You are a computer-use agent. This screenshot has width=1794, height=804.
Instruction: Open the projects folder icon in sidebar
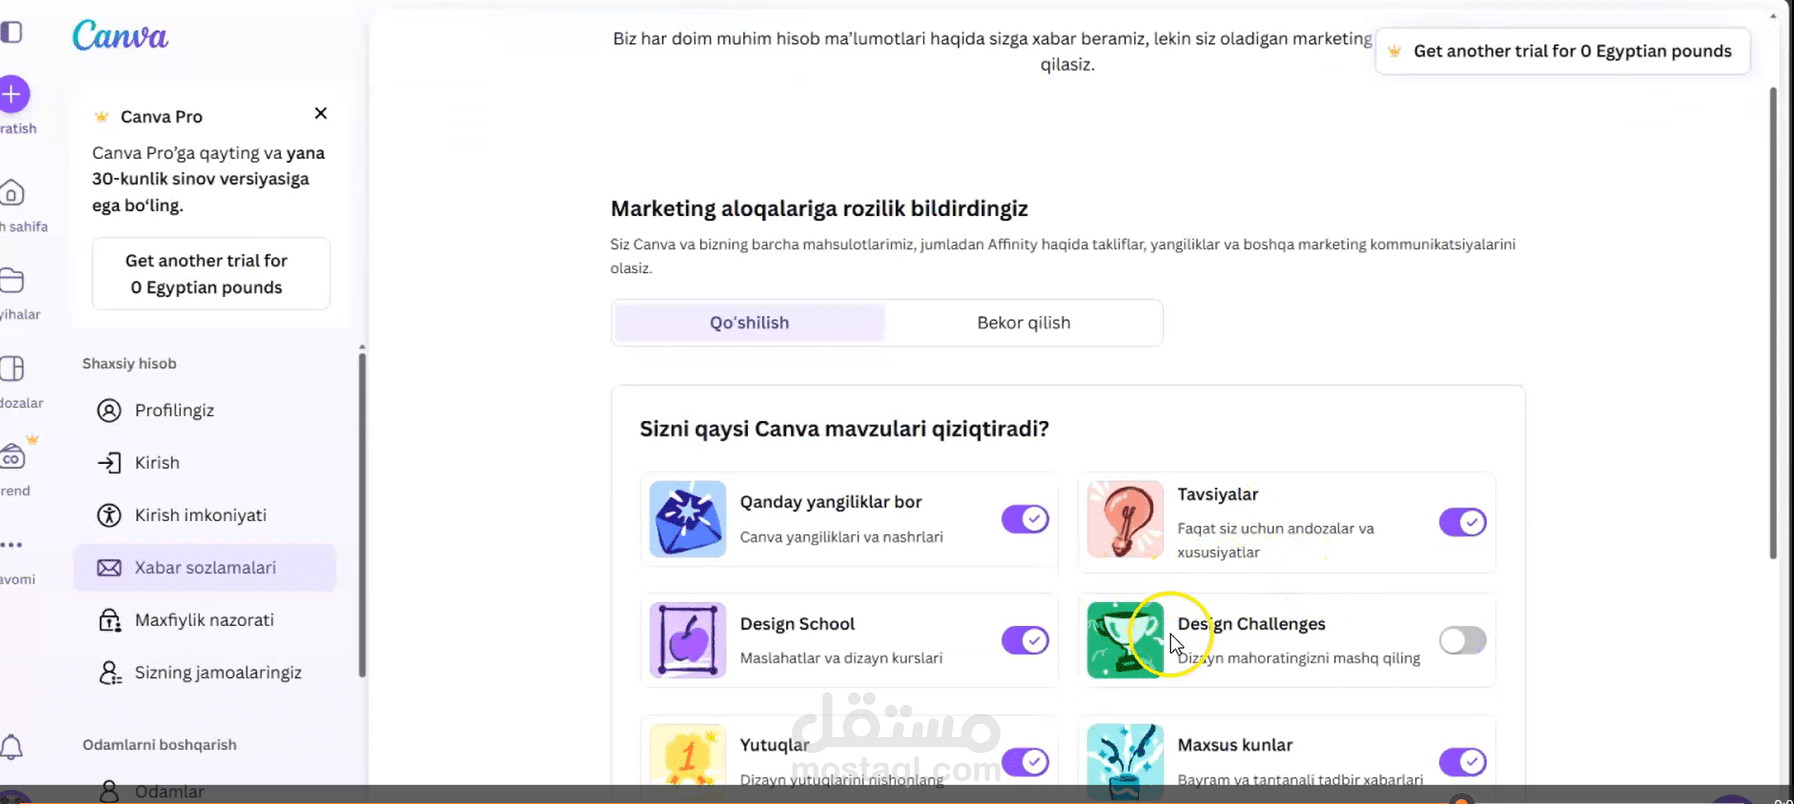point(12,280)
